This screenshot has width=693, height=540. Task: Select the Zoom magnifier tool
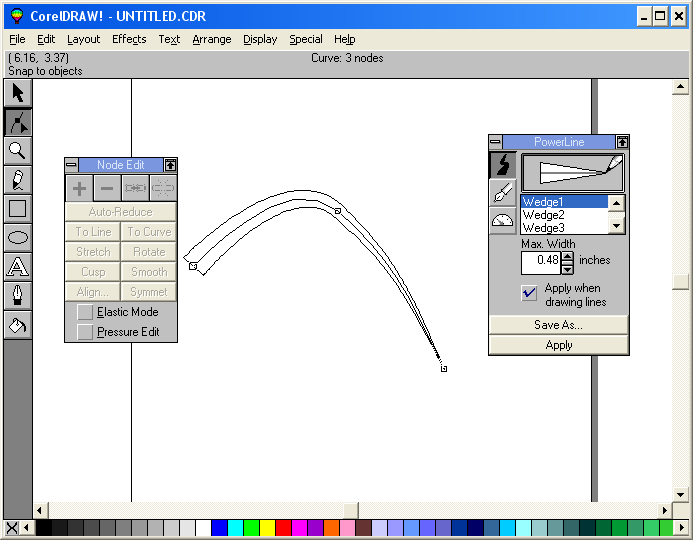coord(18,151)
